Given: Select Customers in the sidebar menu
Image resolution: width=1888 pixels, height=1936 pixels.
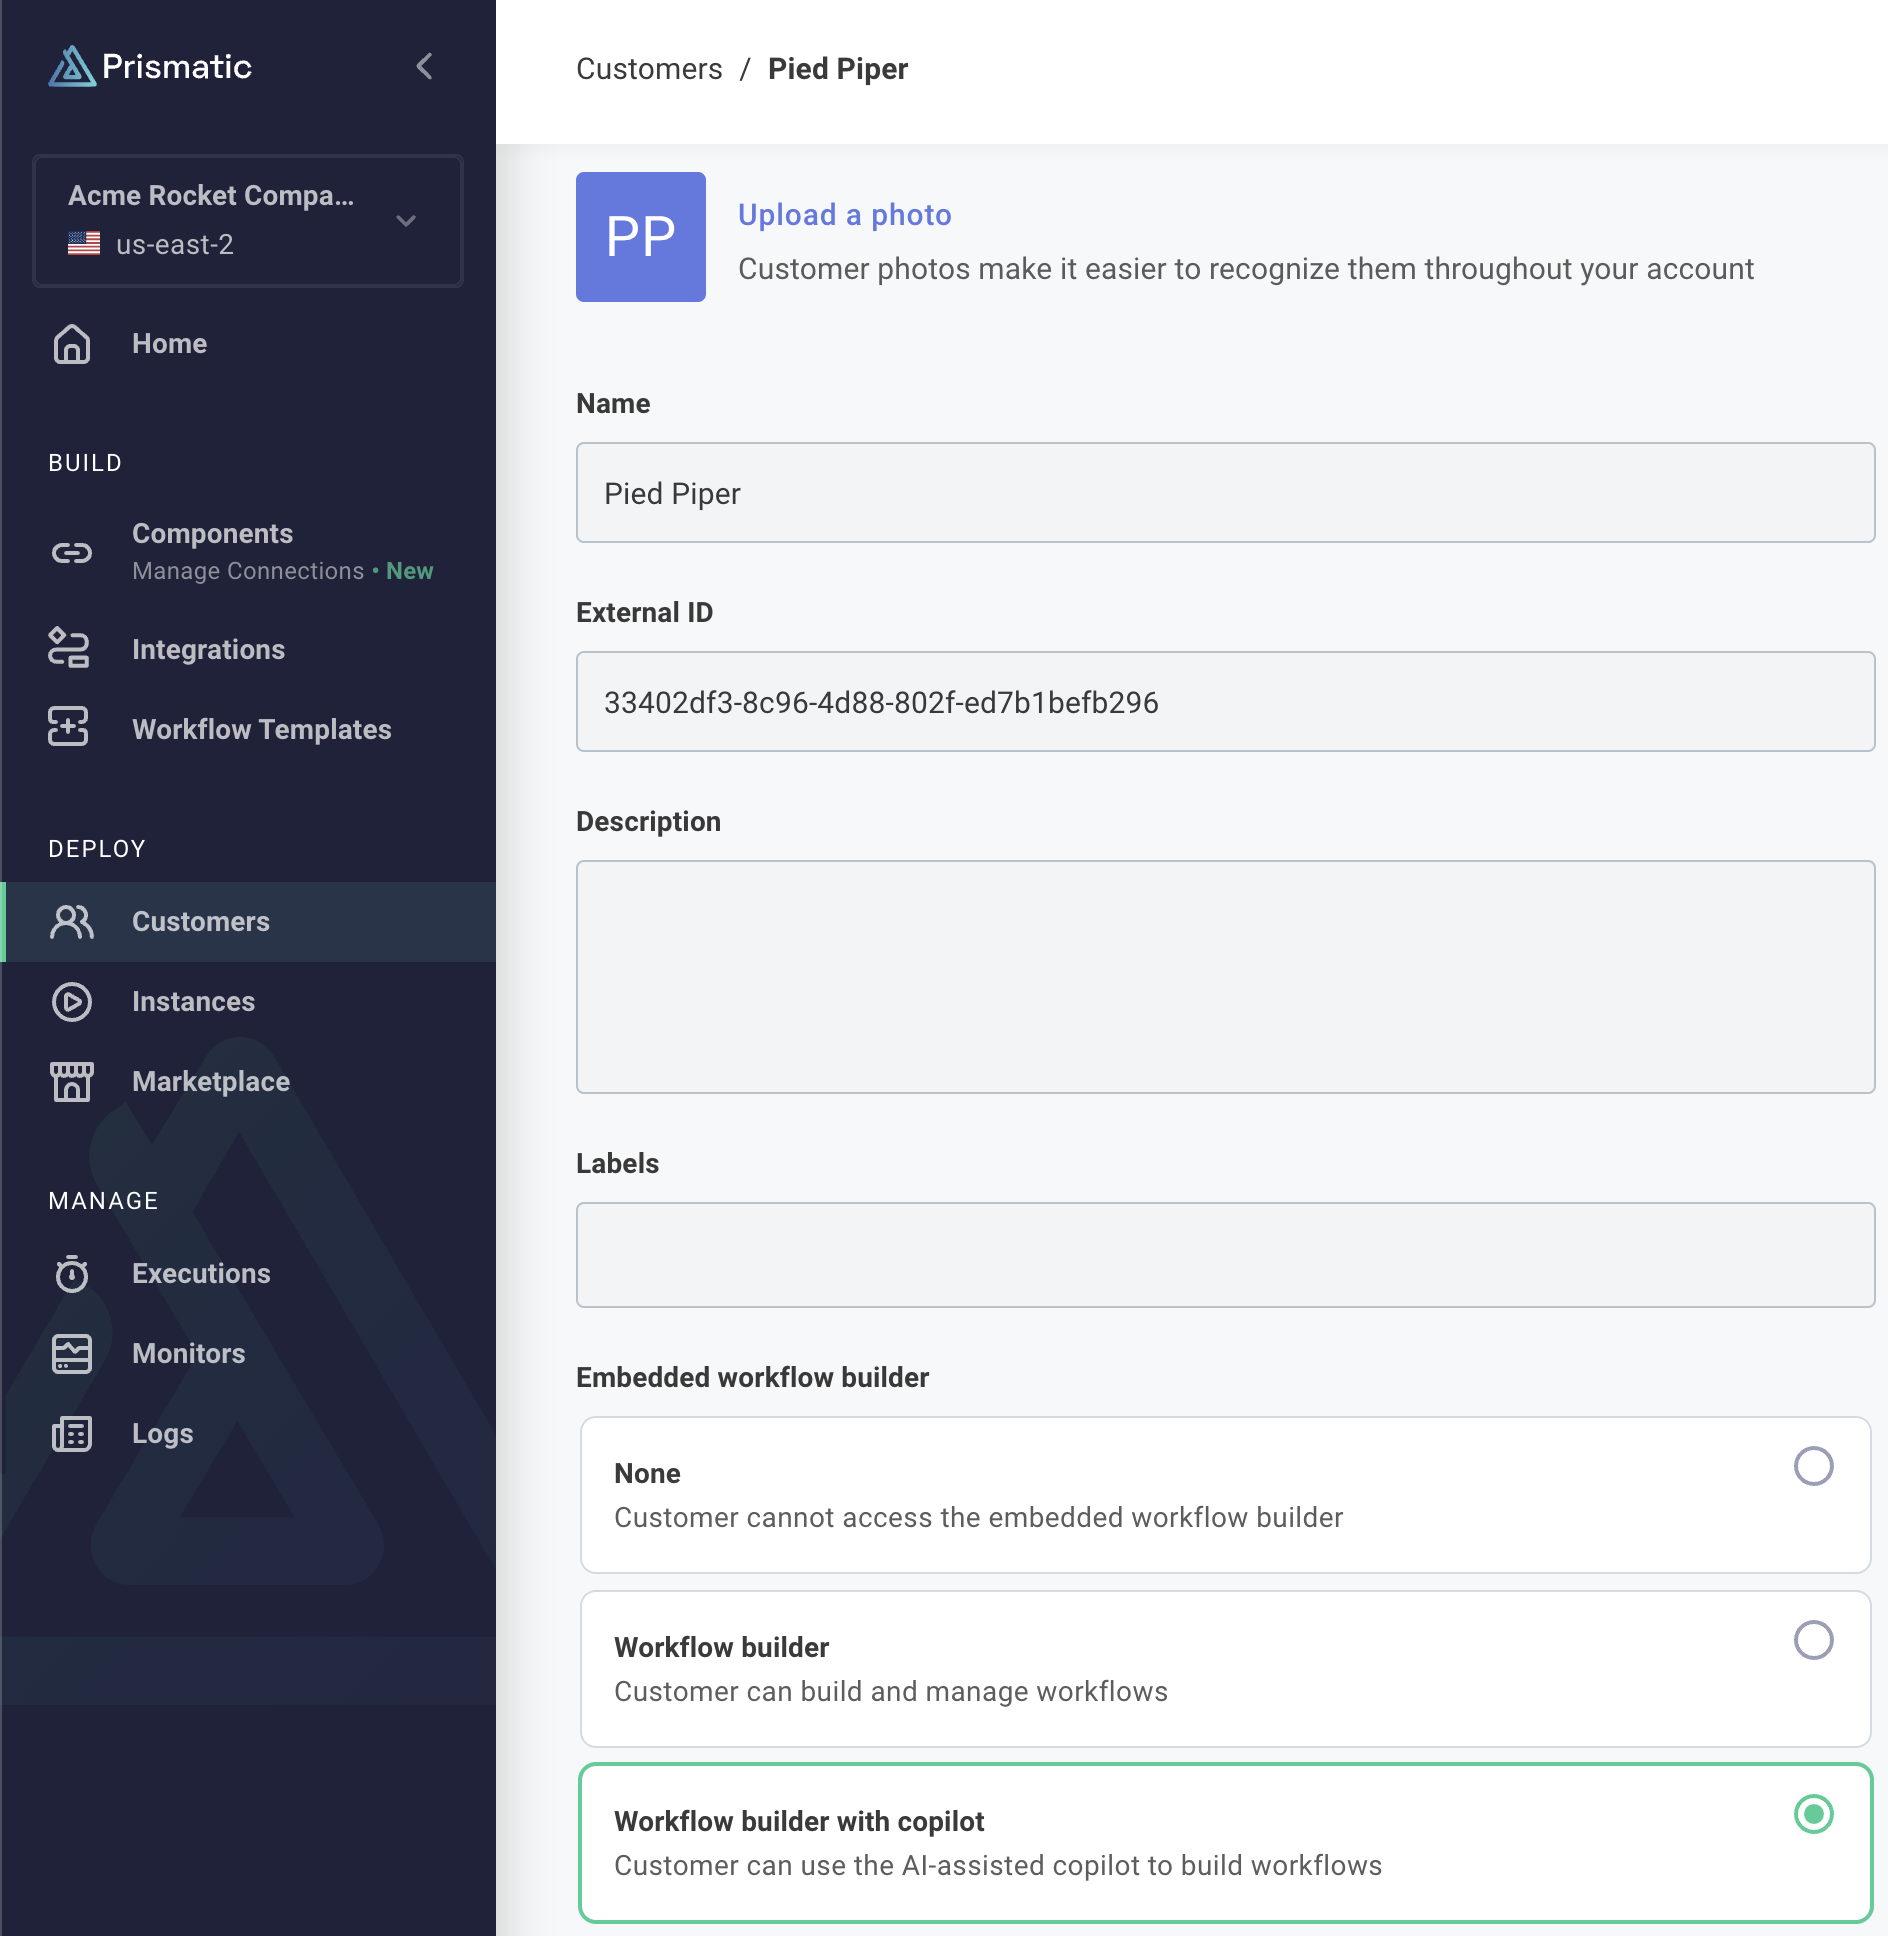Looking at the screenshot, I should 199,921.
